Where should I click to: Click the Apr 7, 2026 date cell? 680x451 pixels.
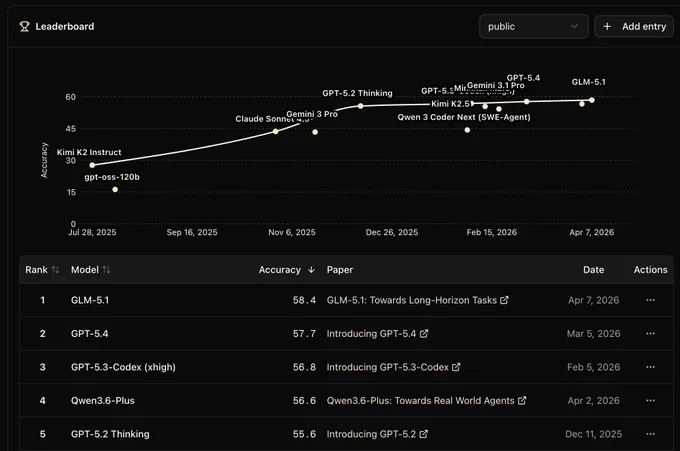(593, 300)
